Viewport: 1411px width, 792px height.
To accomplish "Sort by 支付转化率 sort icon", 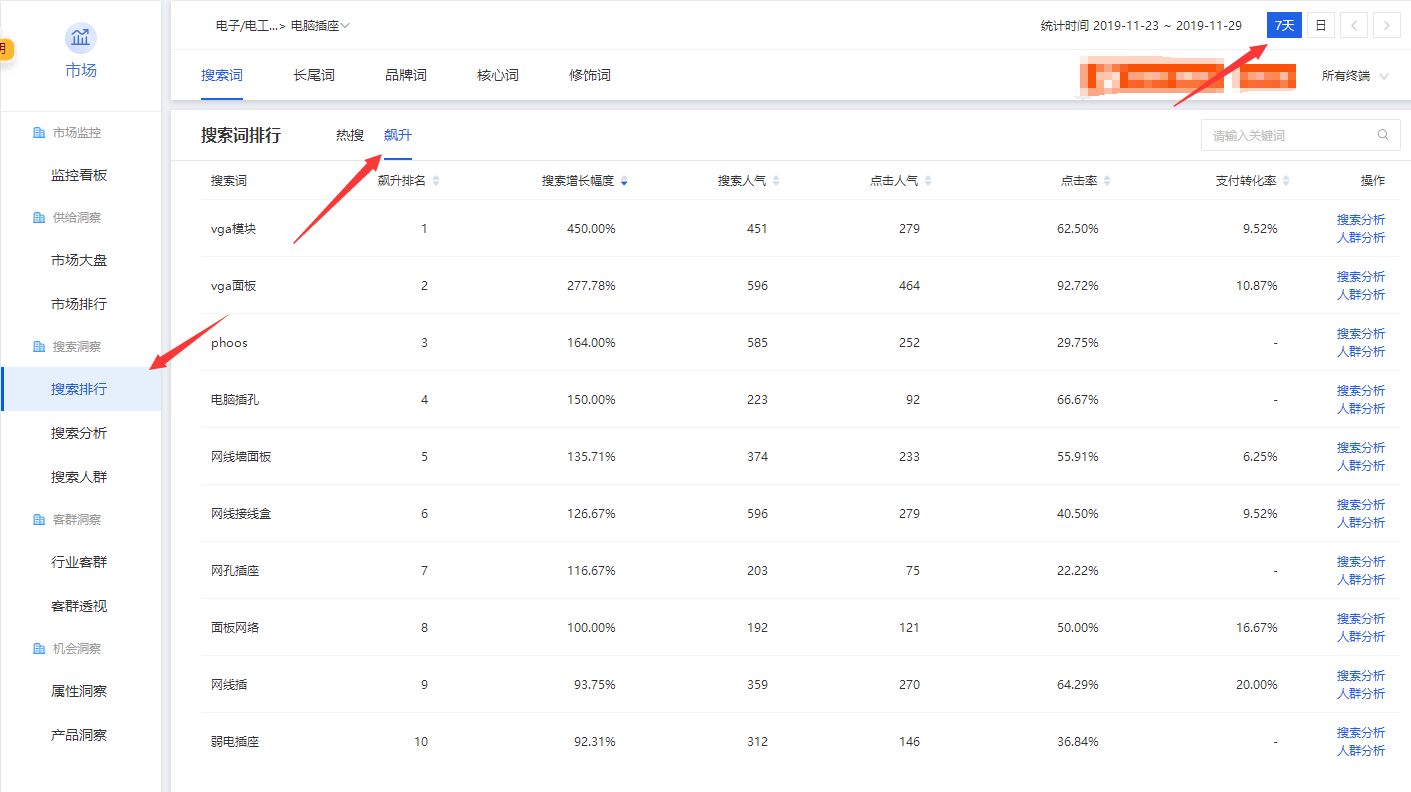I will click(1286, 181).
